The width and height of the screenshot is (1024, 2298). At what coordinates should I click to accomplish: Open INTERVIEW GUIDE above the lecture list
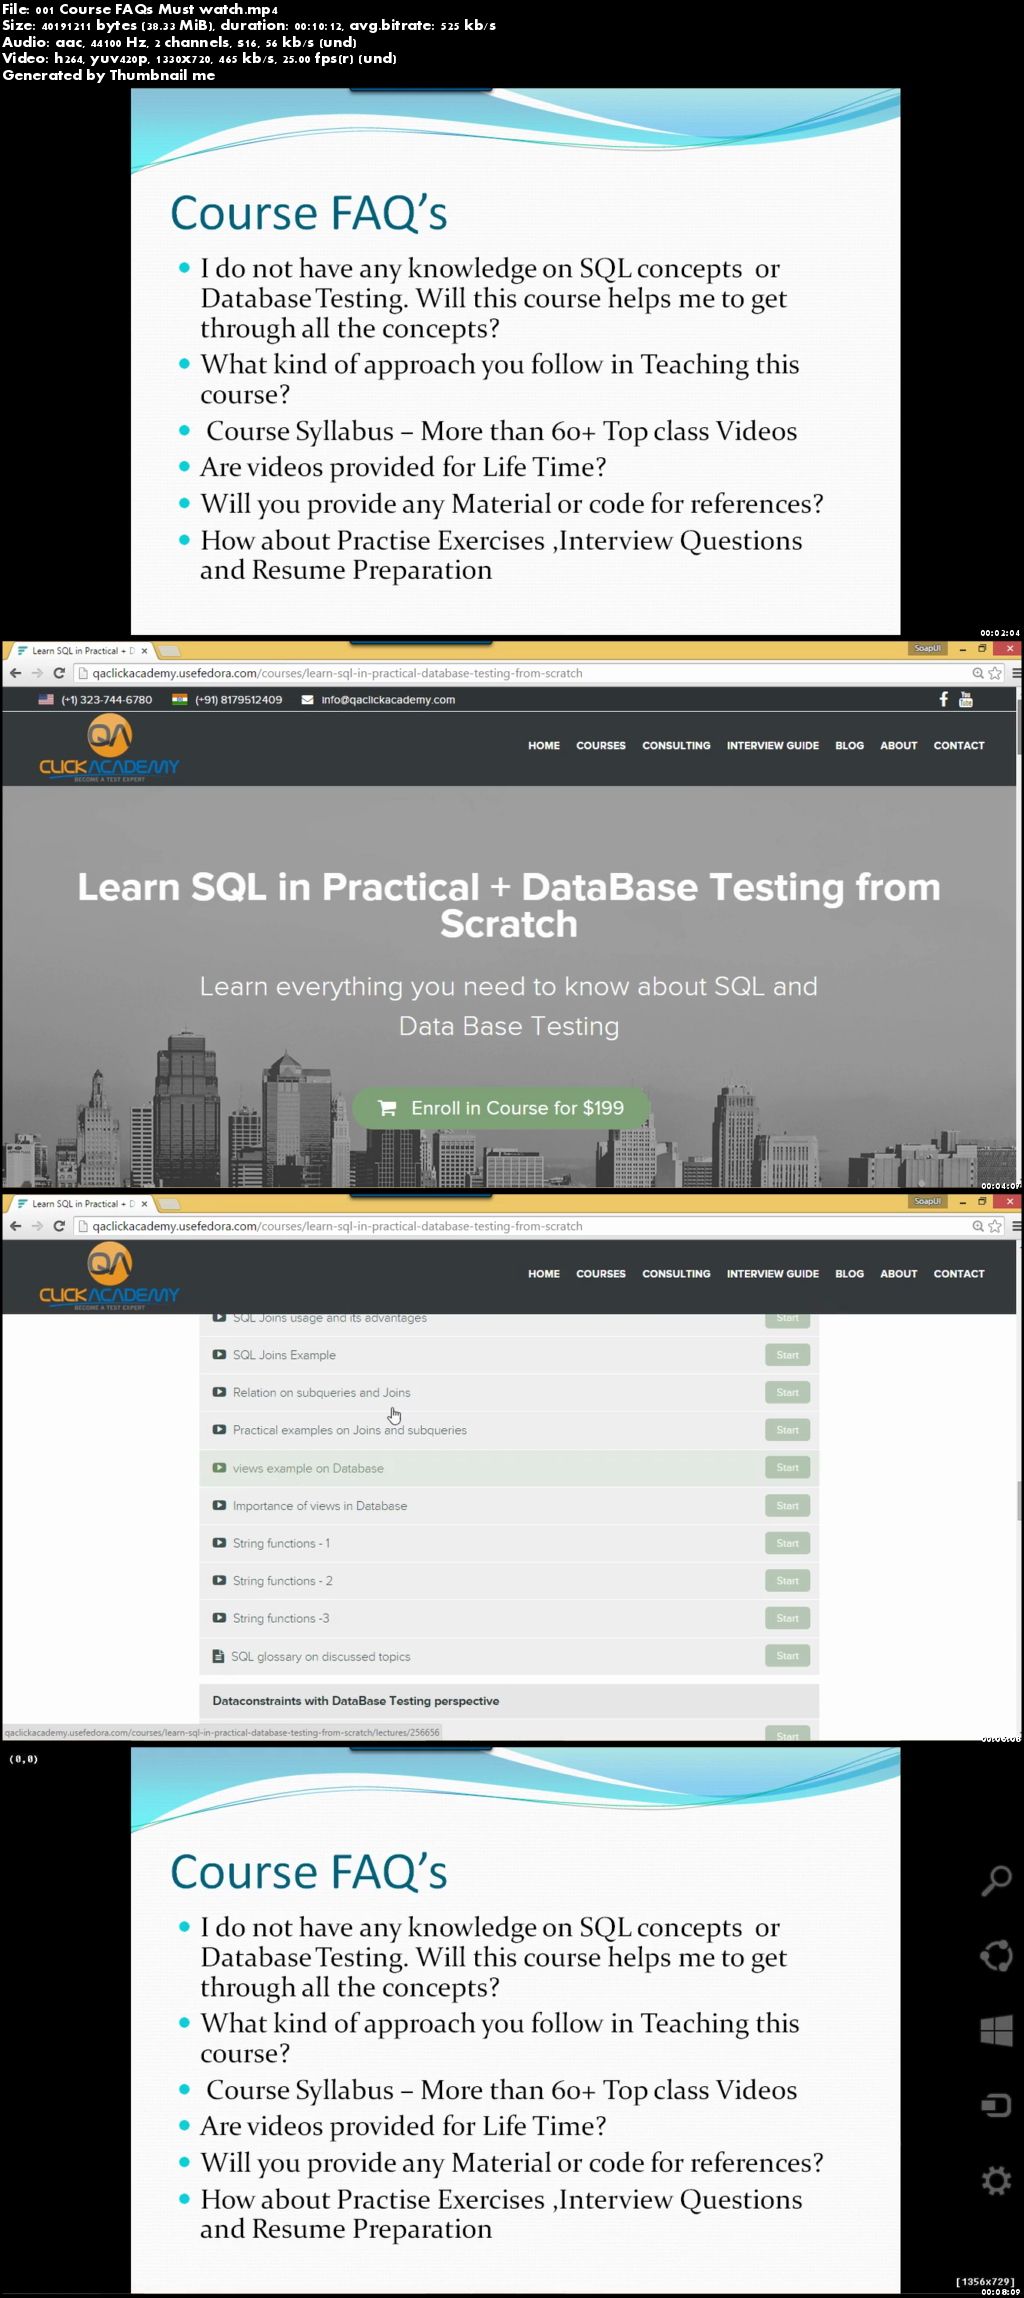[773, 1273]
